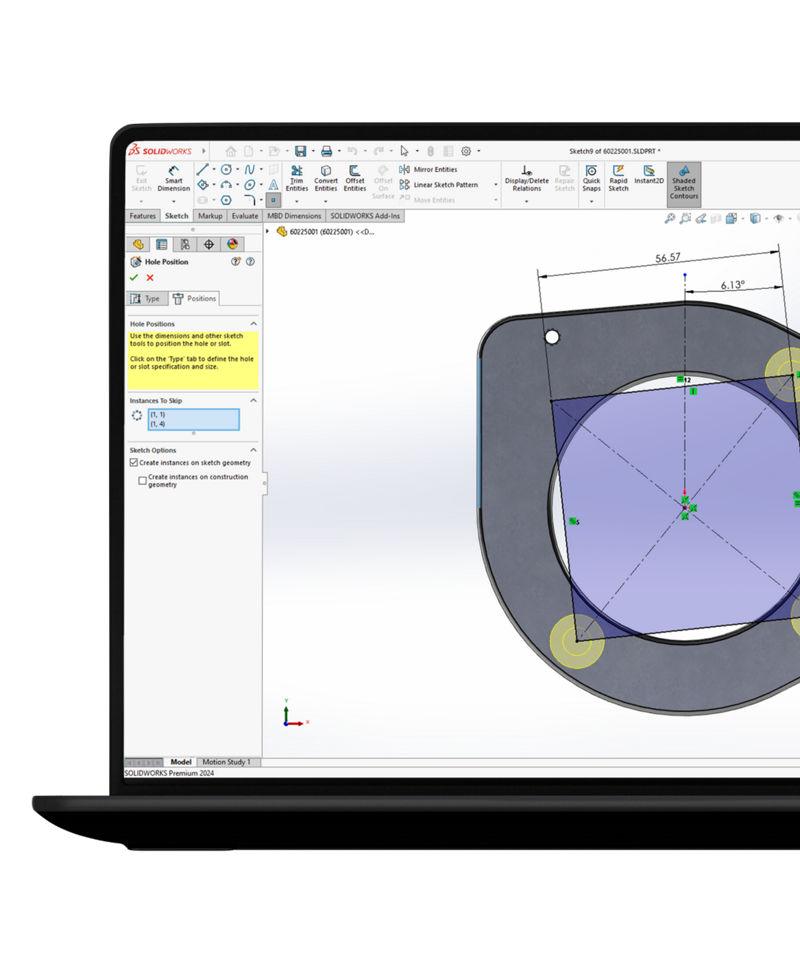
Task: Toggle Instant2D
Action: [x=649, y=174]
